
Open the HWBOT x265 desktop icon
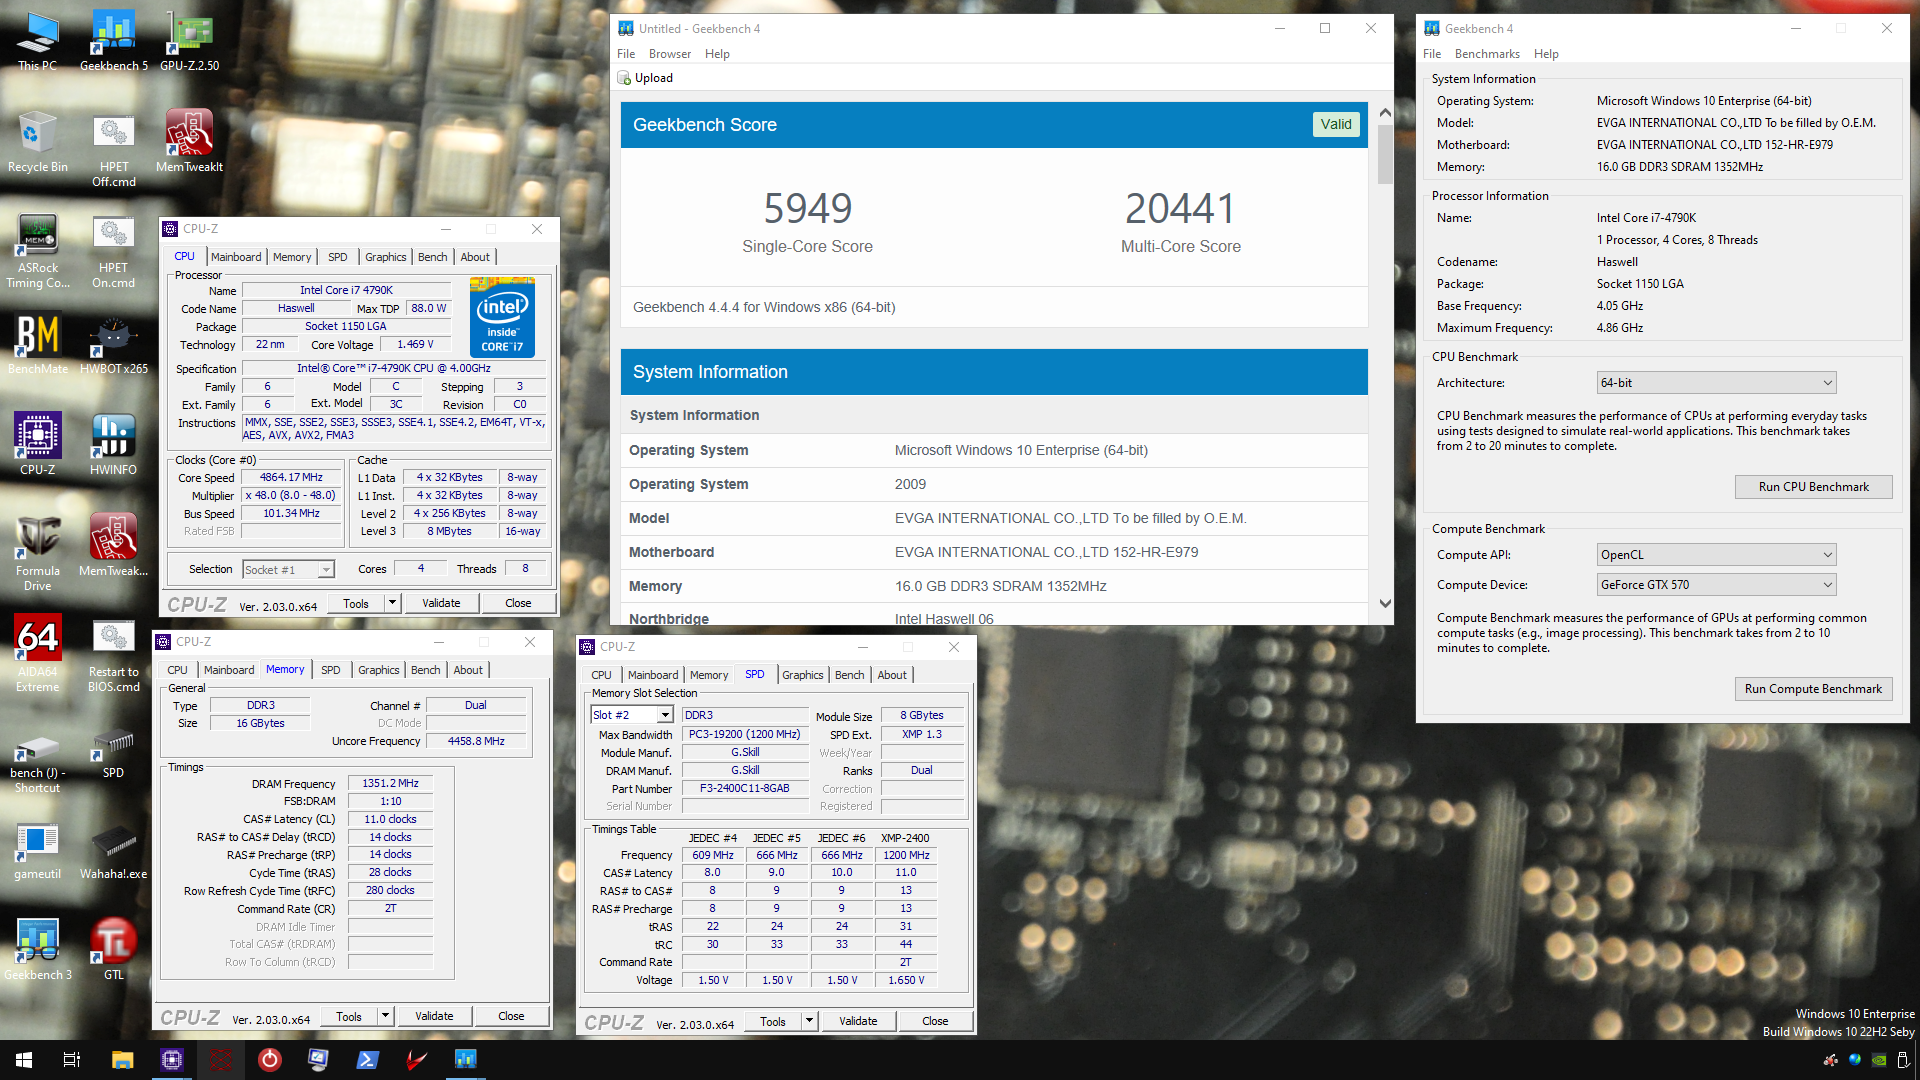[113, 343]
